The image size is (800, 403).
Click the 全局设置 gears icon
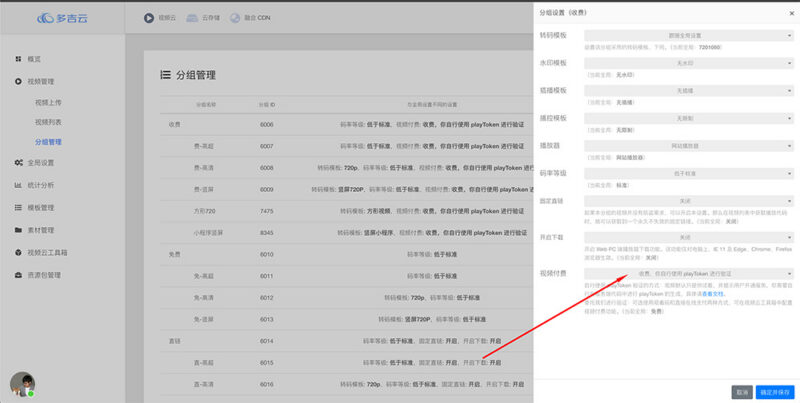point(19,162)
